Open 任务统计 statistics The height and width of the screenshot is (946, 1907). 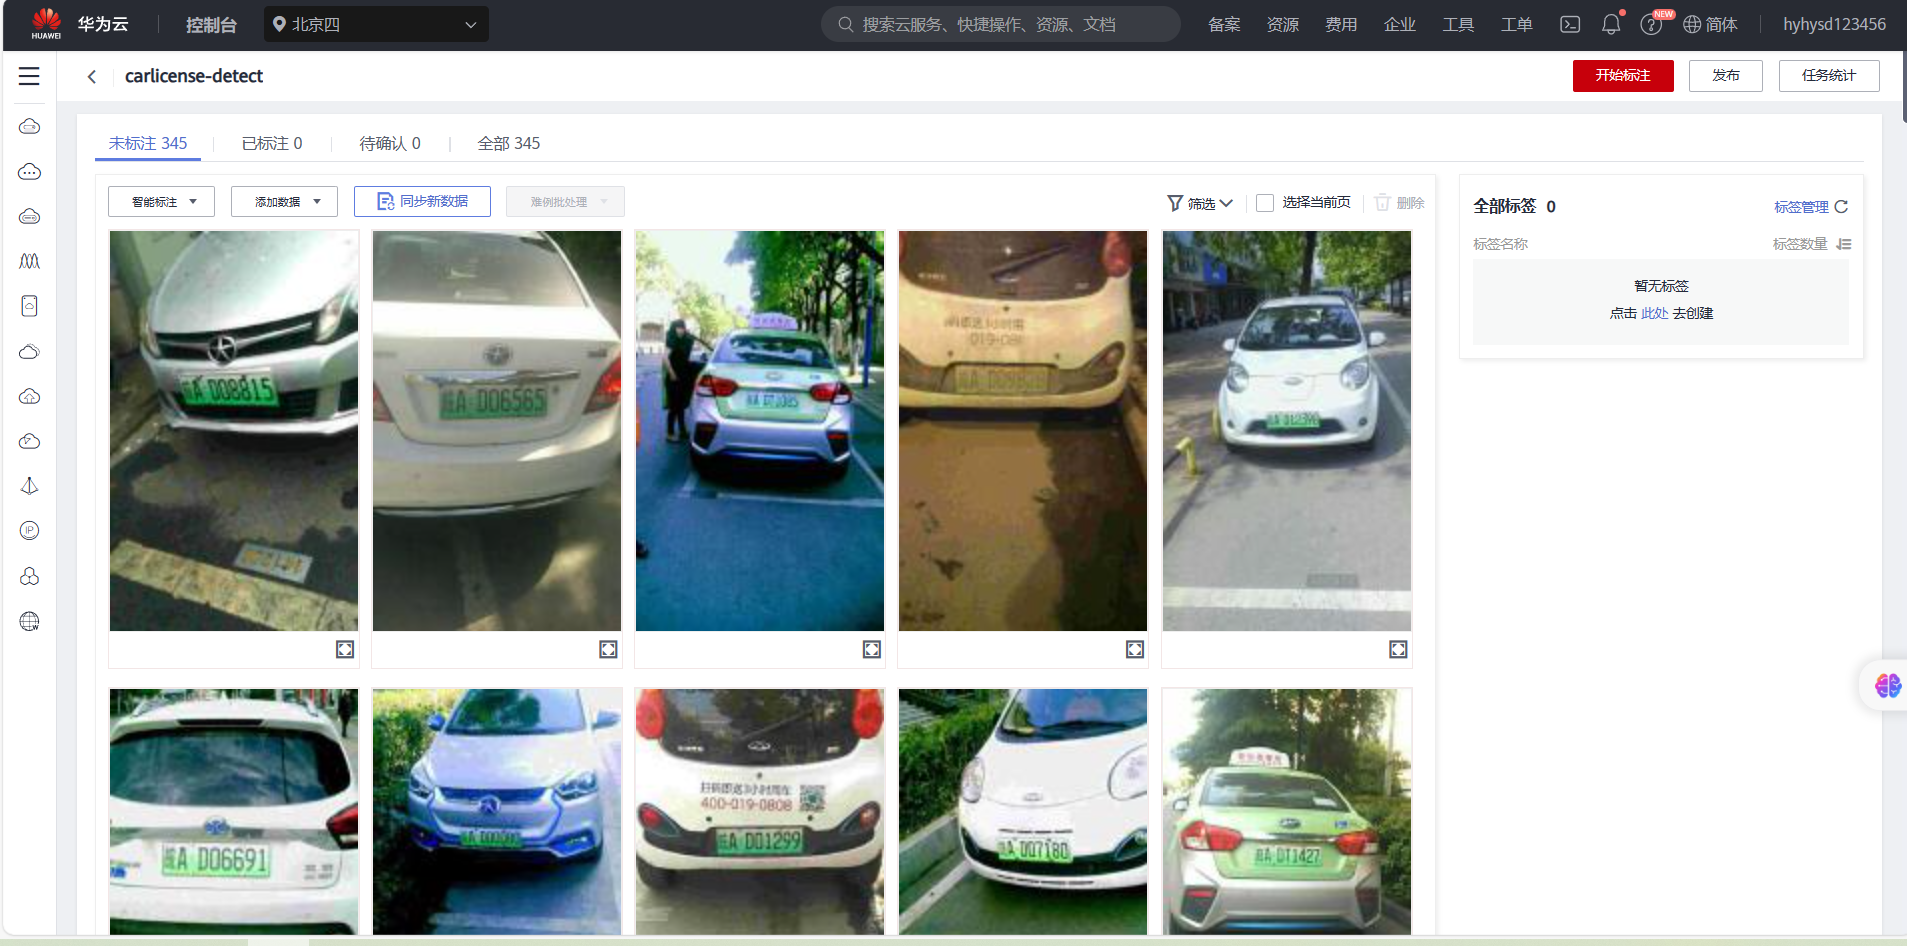pos(1829,76)
